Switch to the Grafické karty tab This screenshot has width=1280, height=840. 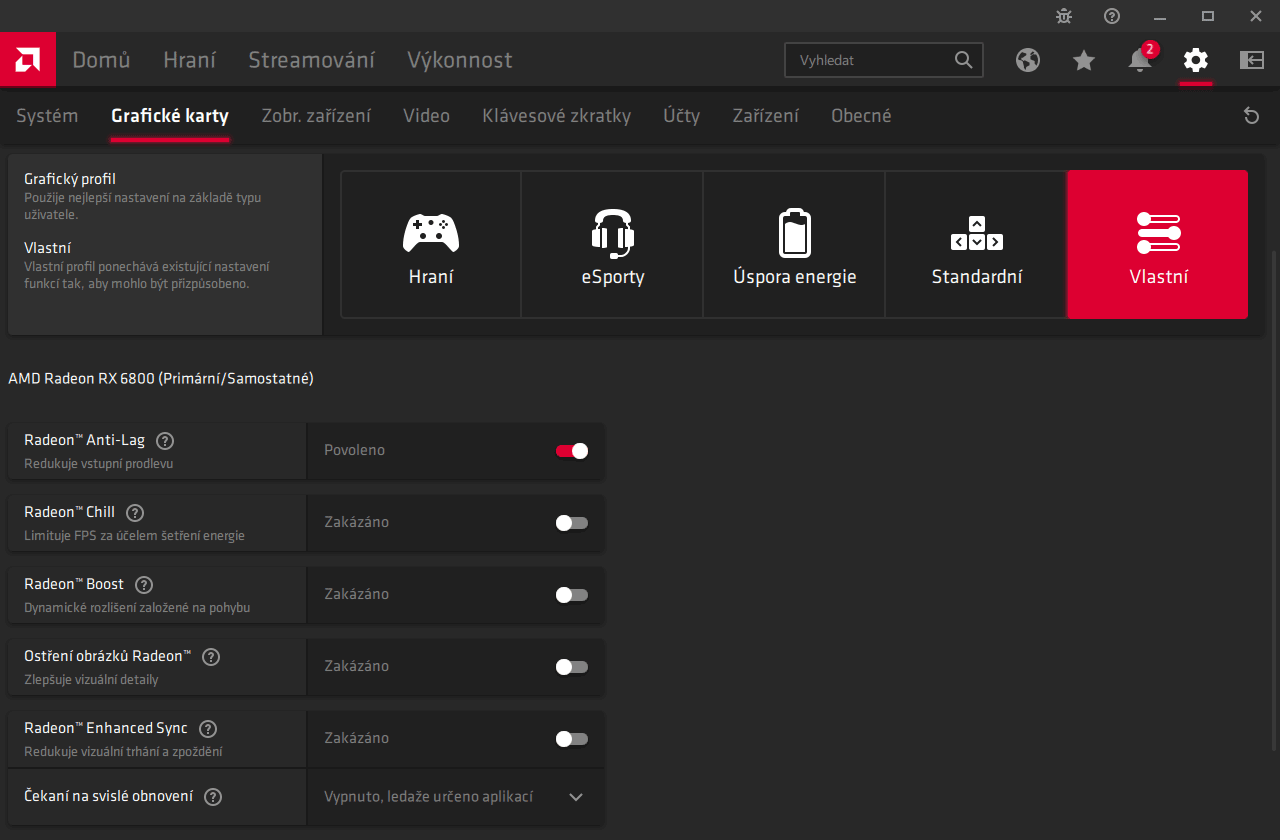[170, 116]
